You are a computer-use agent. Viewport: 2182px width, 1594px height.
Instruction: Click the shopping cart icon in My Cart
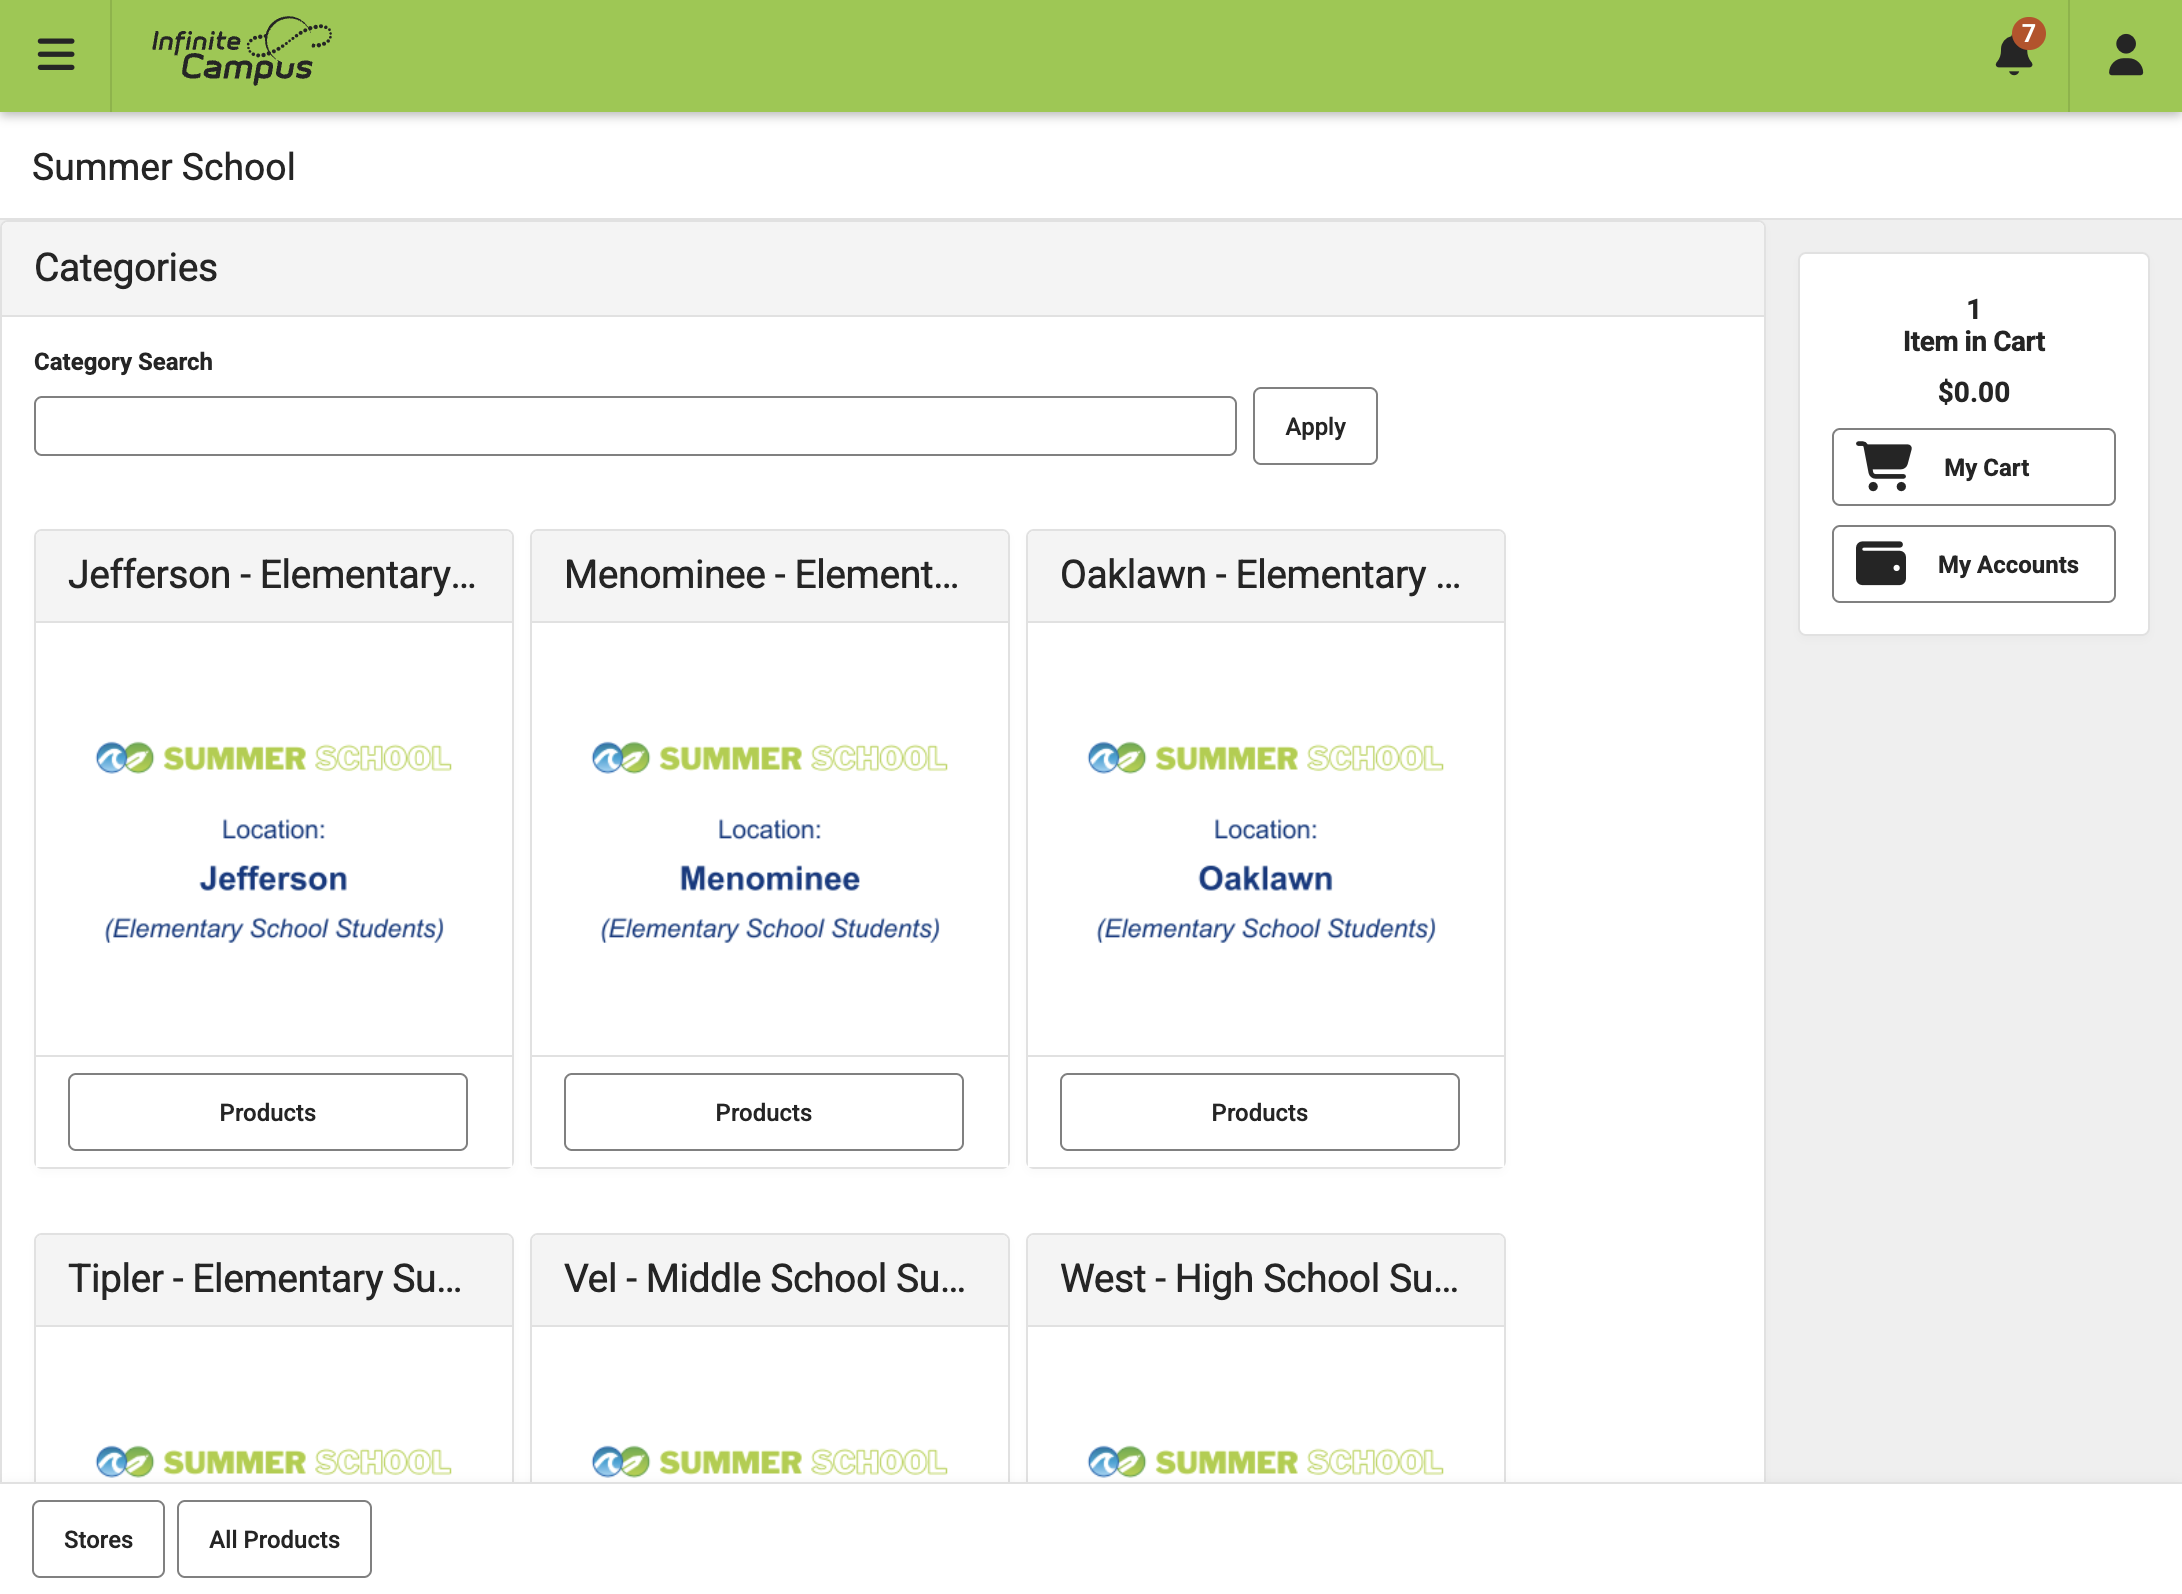pos(1885,466)
